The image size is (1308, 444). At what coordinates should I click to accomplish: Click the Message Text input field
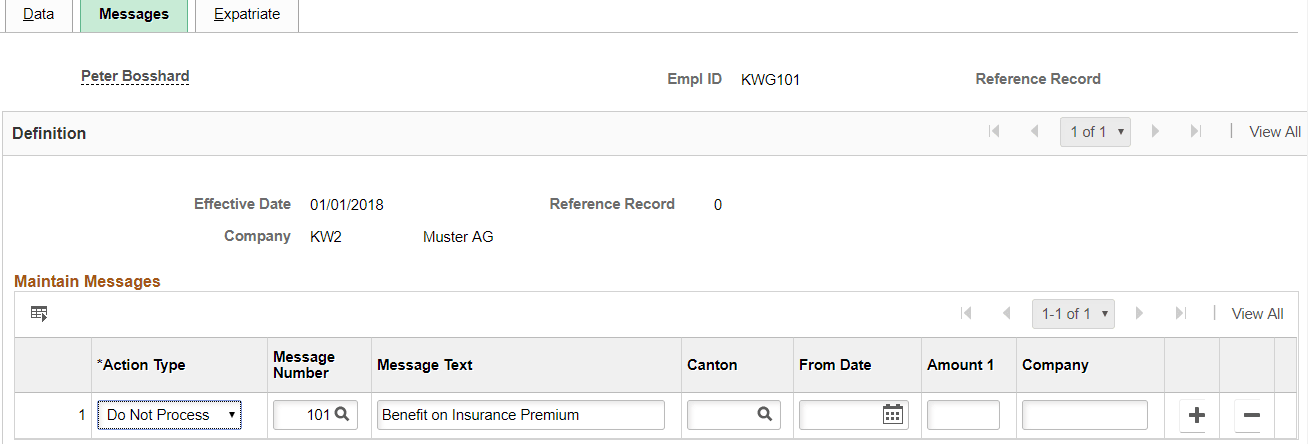coord(520,415)
